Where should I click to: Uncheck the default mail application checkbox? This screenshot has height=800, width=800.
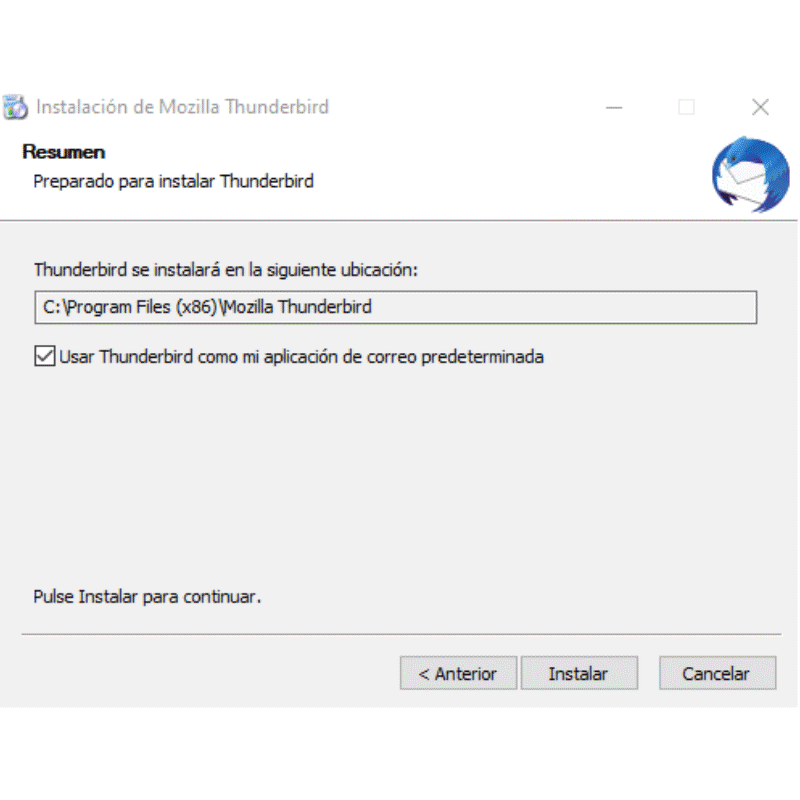click(x=45, y=356)
